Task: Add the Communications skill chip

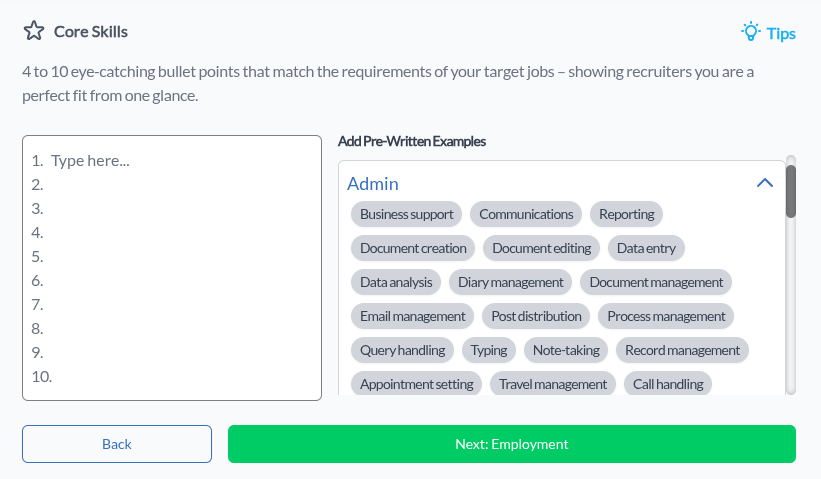Action: [x=526, y=214]
